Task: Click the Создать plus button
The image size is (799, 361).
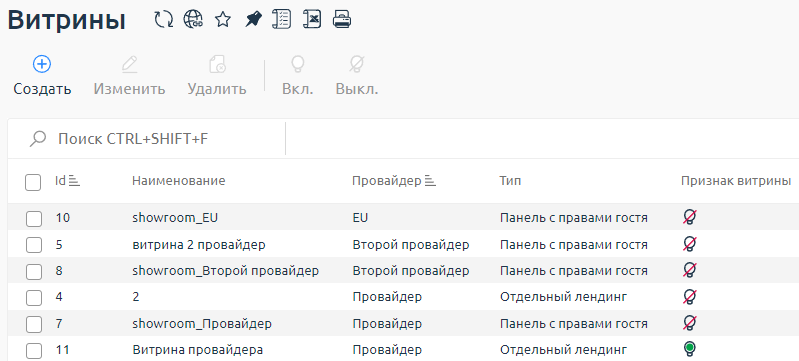Action: (x=42, y=75)
